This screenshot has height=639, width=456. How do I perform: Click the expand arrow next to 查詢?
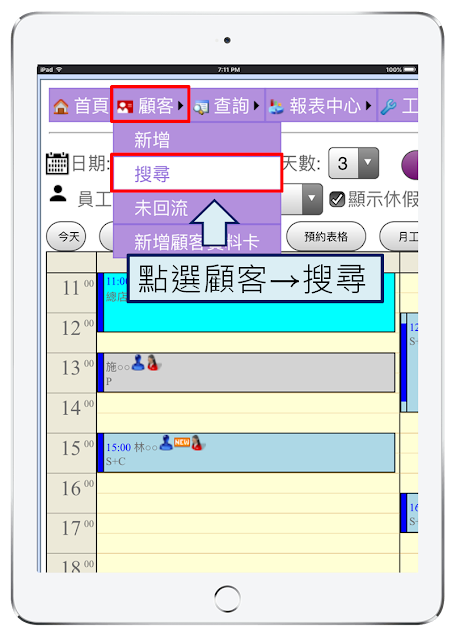coord(256,106)
